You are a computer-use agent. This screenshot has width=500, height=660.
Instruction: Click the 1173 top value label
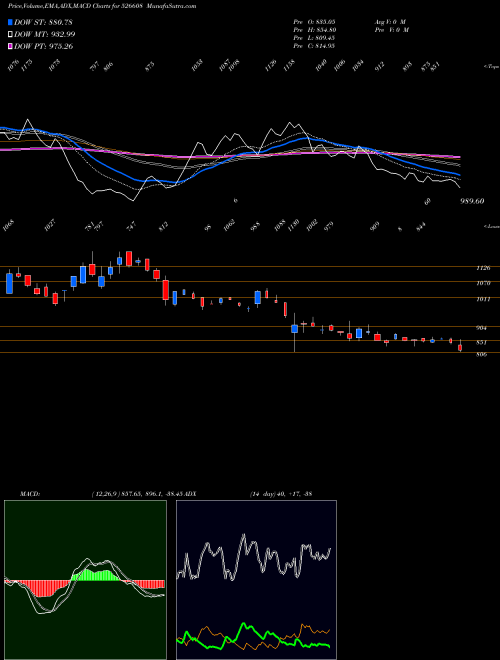point(27,66)
